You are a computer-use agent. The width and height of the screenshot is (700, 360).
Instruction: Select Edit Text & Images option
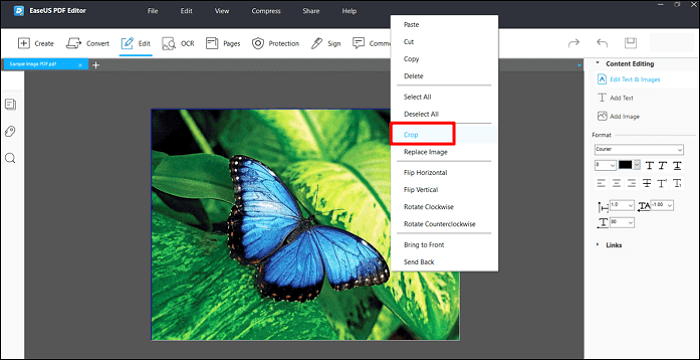tap(629, 79)
